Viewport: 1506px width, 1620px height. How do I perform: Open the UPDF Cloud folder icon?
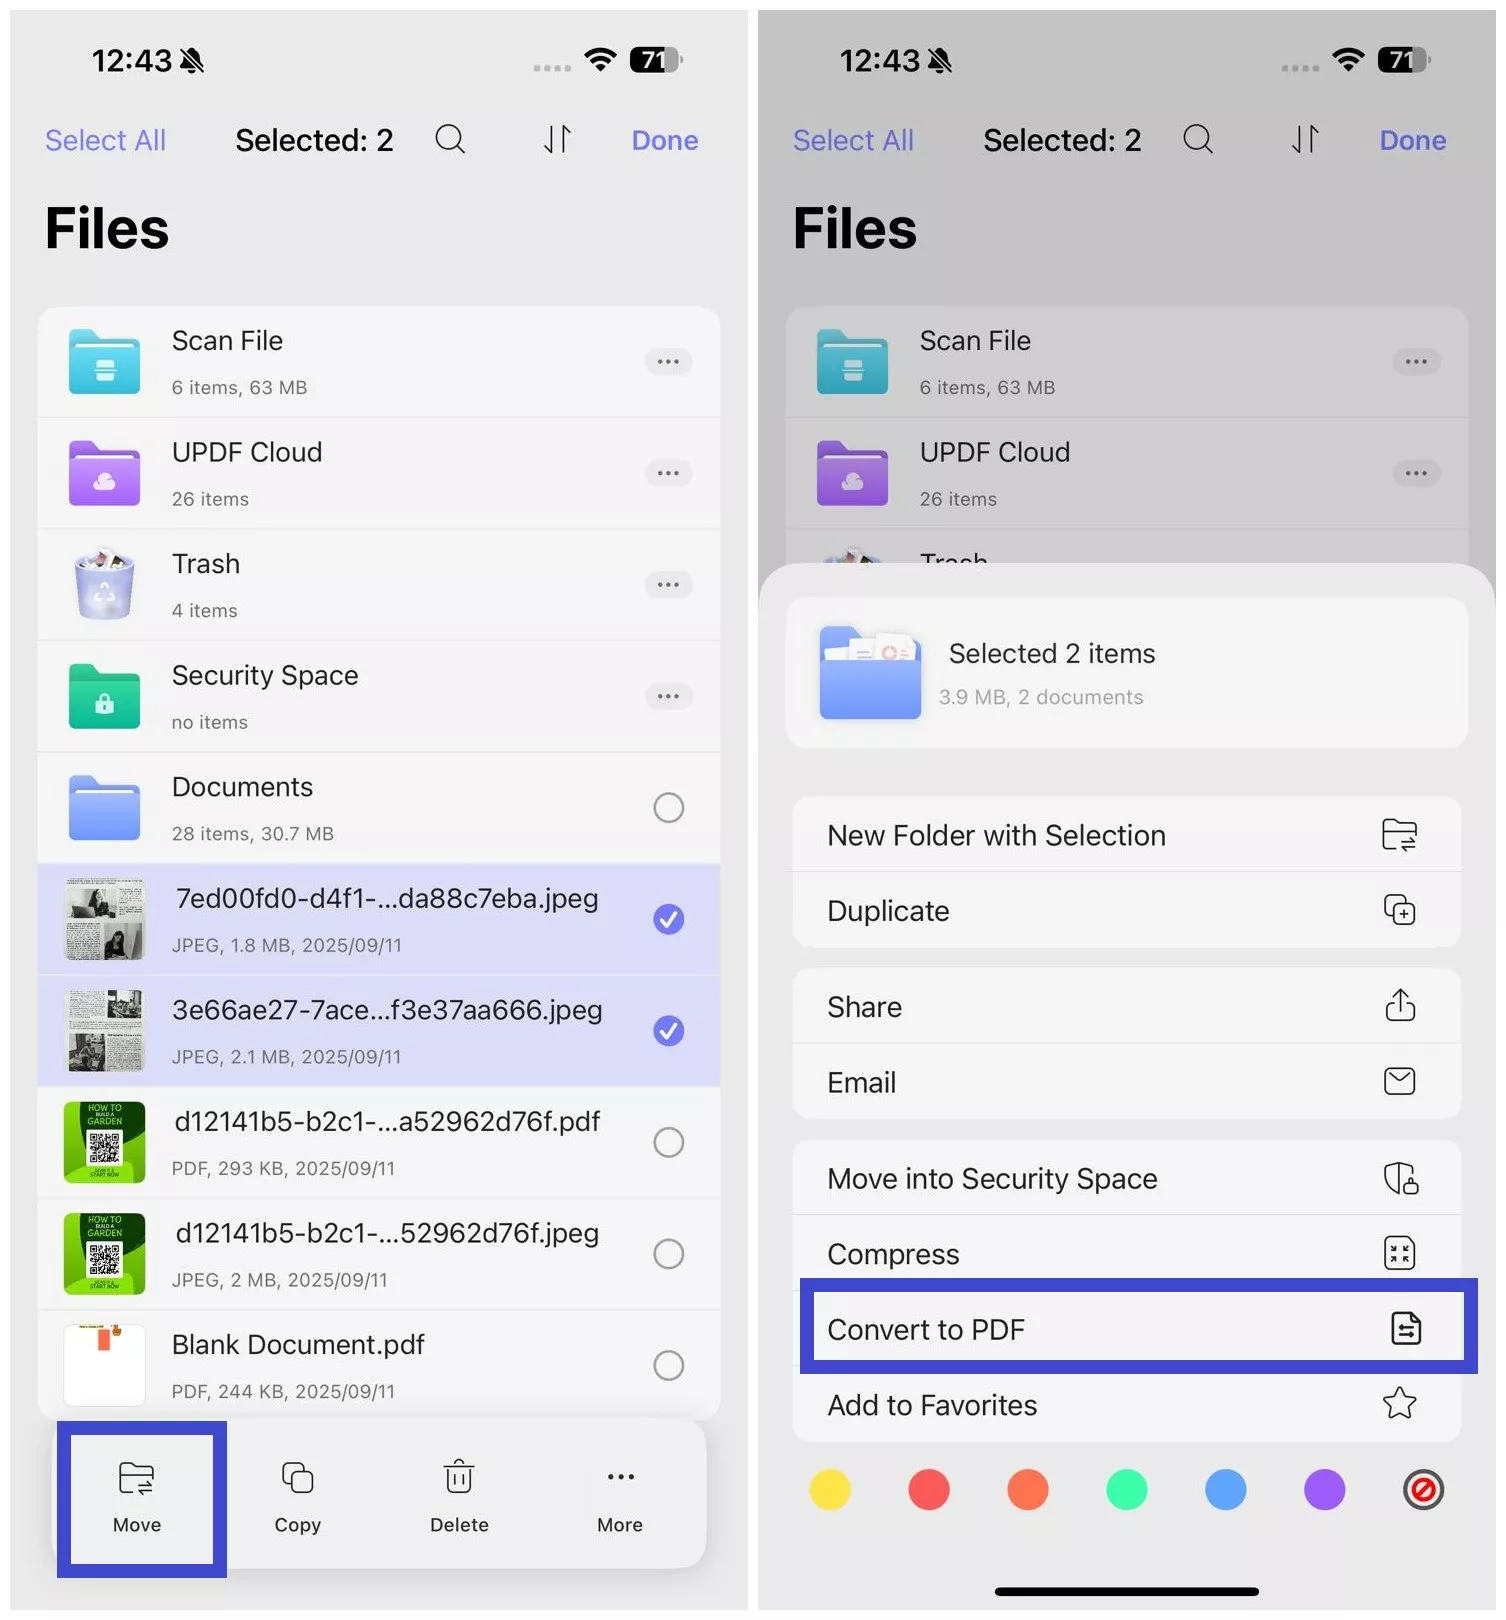coord(104,473)
